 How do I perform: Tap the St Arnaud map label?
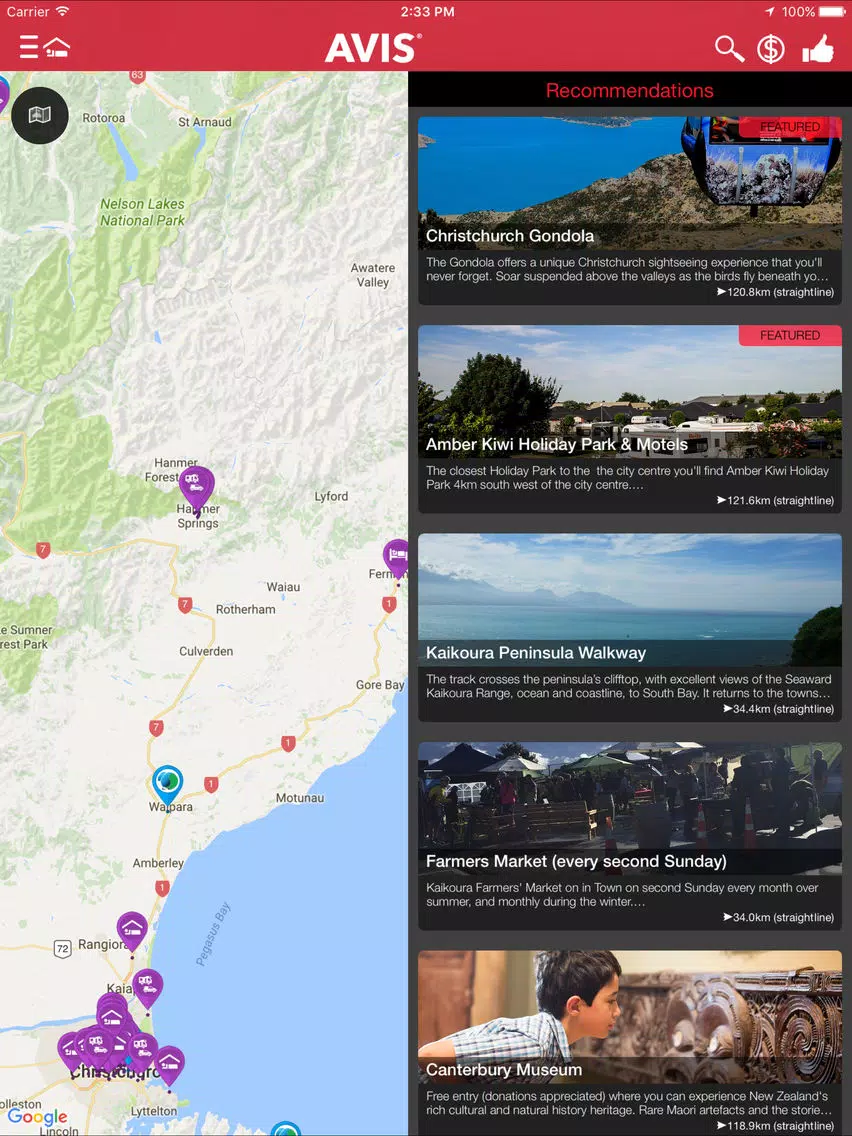pos(205,122)
